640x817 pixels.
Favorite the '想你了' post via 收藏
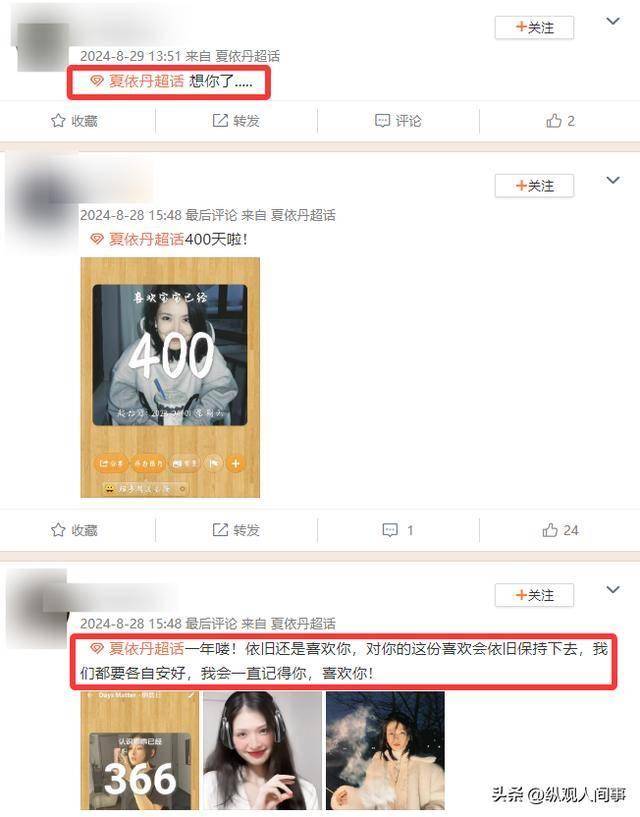click(x=75, y=121)
